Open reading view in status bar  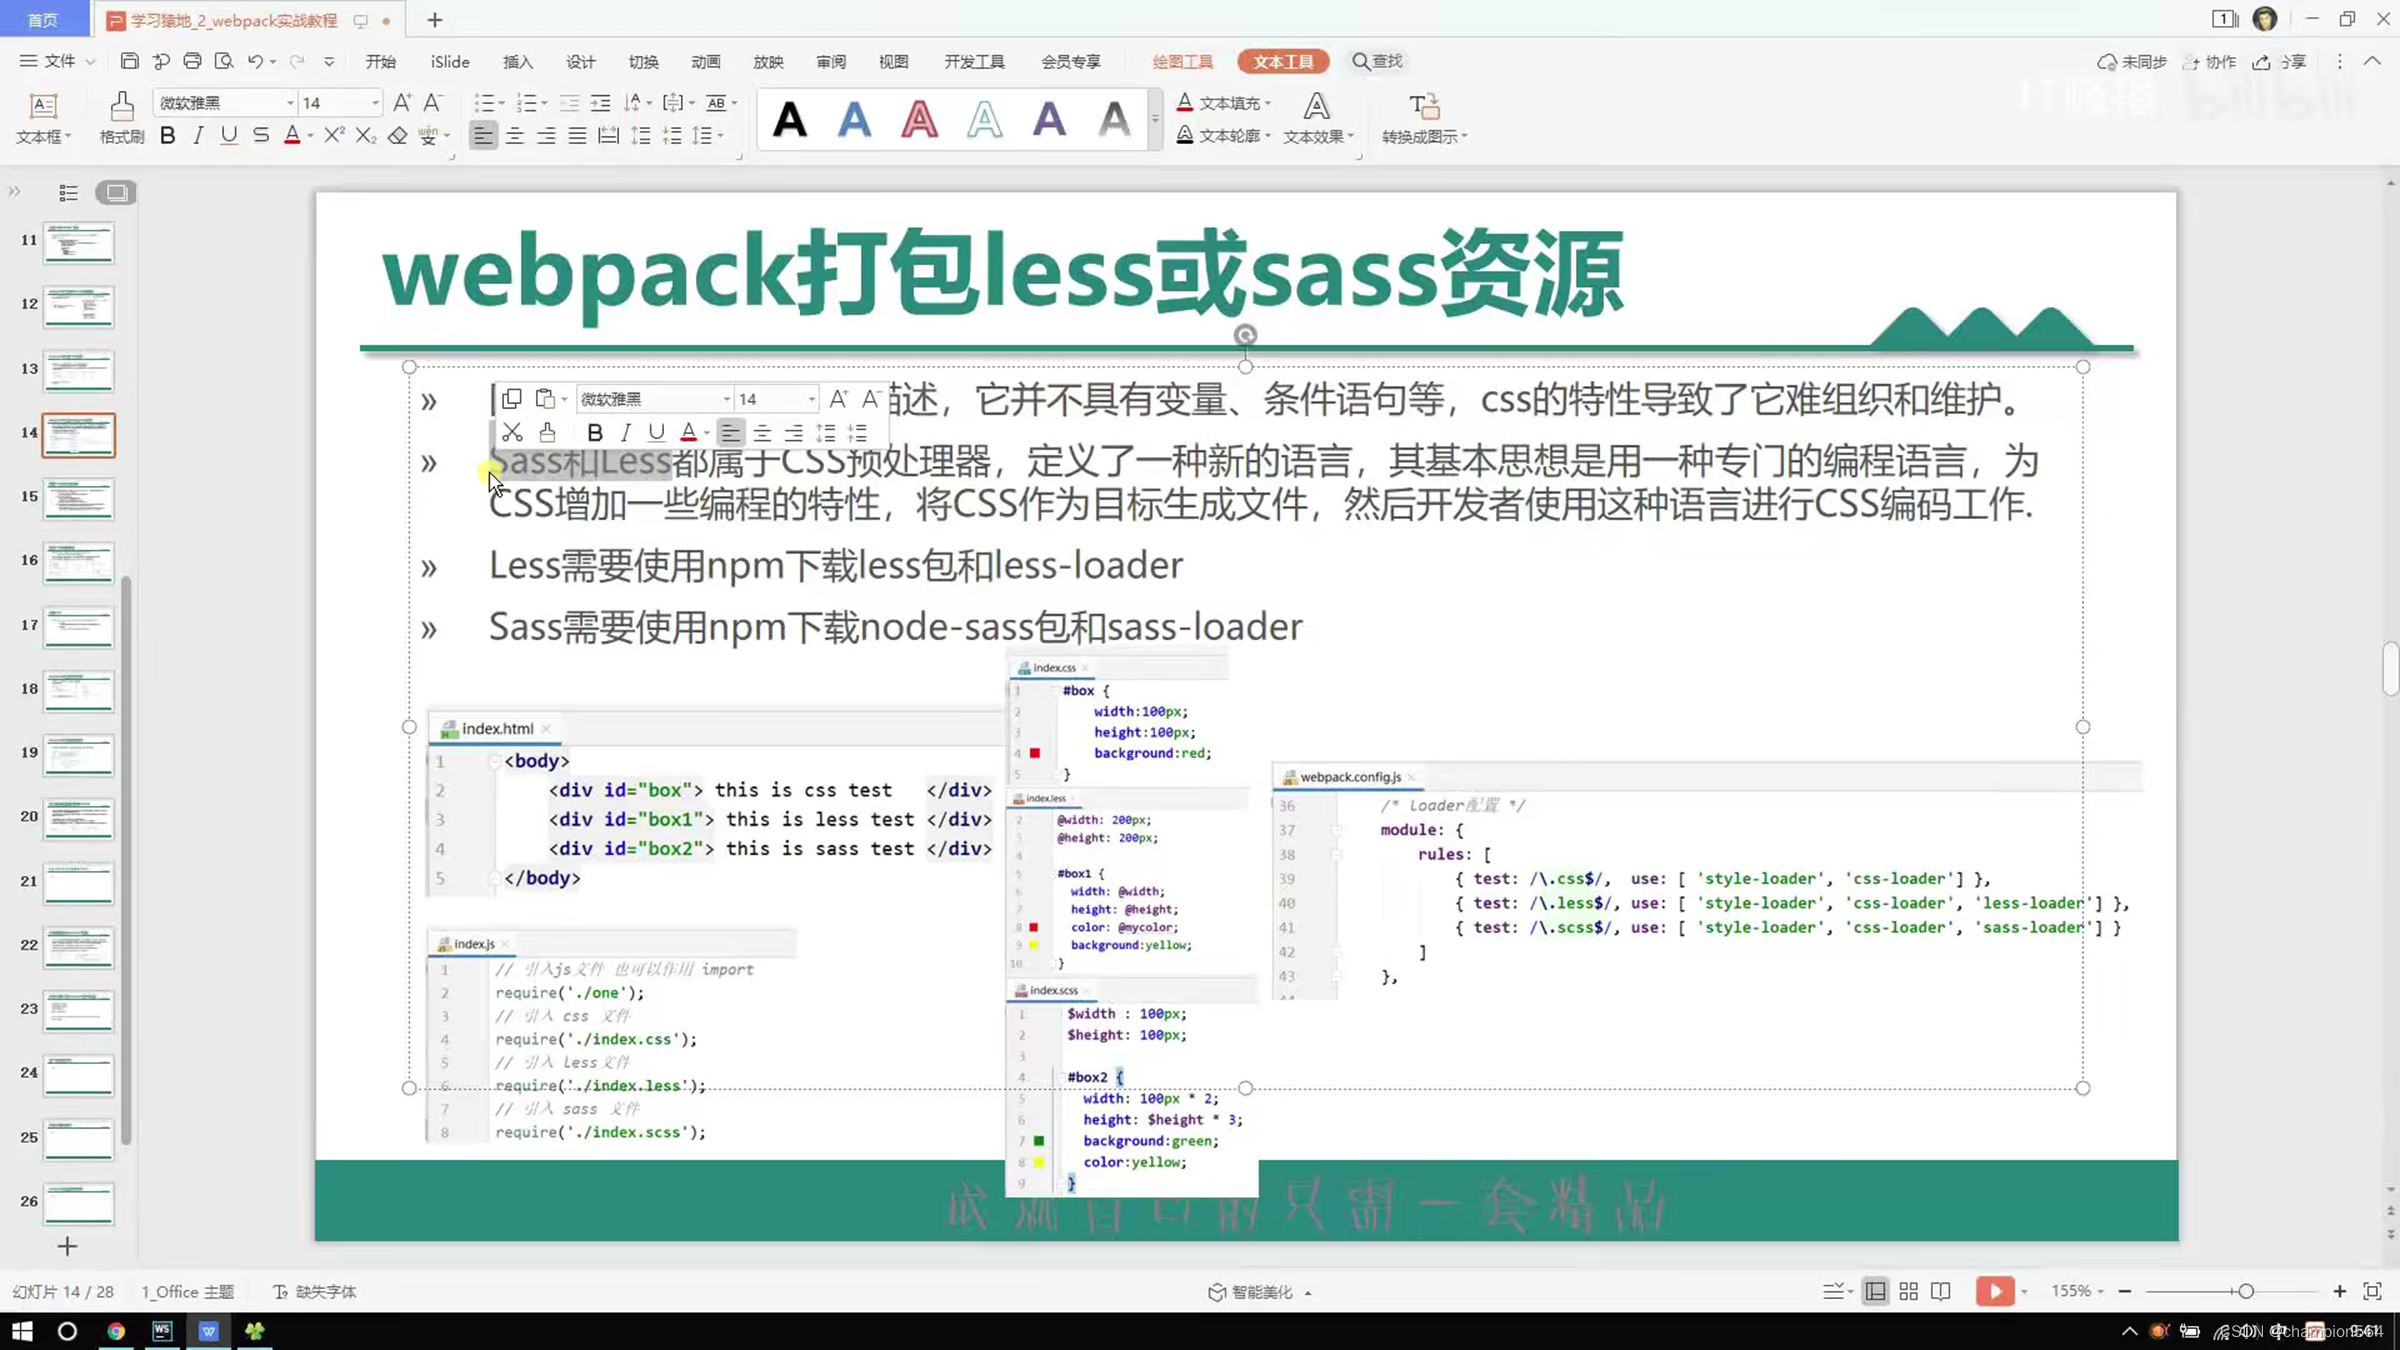point(1941,1291)
